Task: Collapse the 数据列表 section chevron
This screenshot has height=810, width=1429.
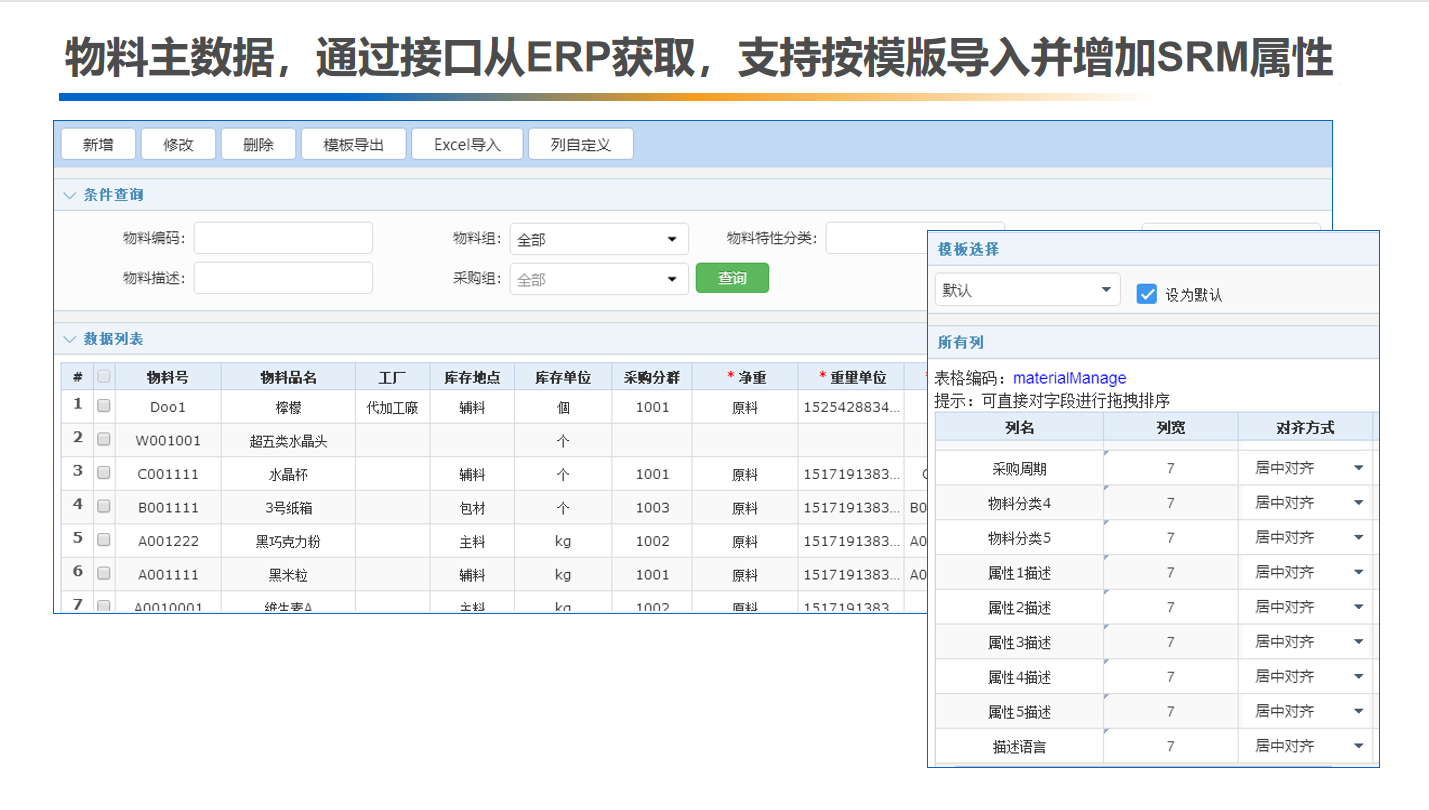Action: (x=69, y=339)
